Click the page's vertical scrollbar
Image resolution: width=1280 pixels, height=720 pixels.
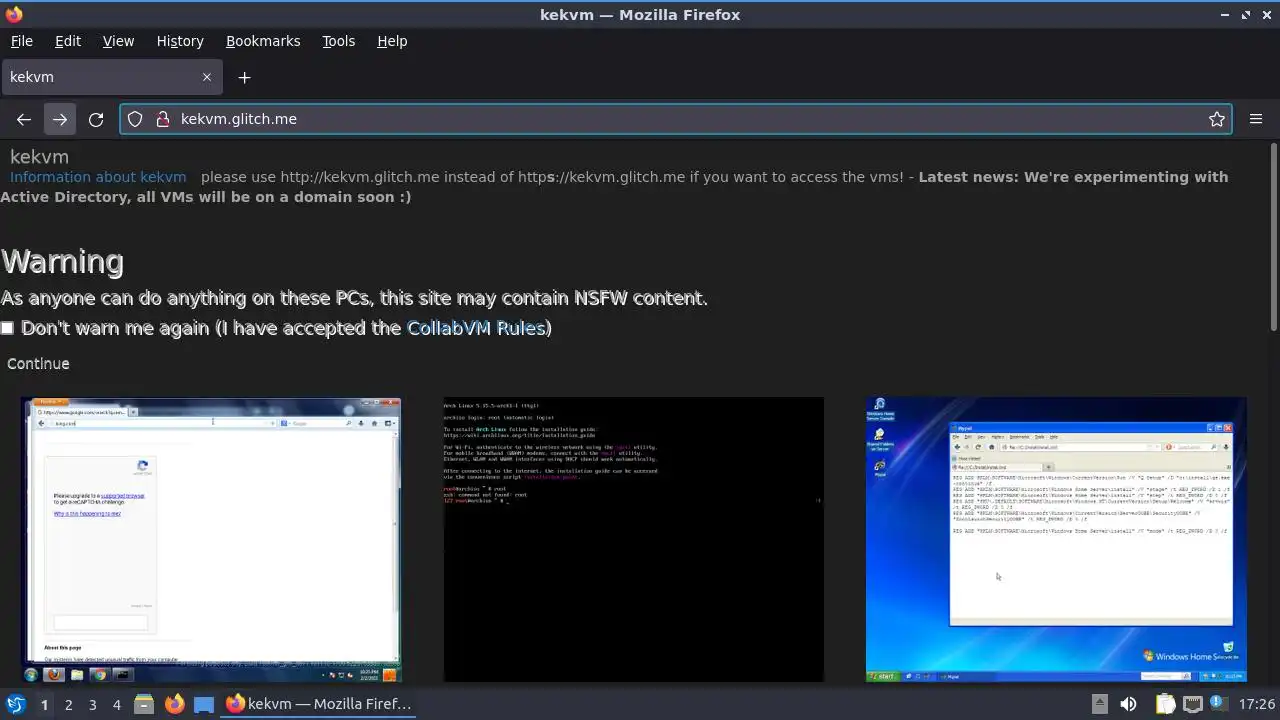coord(1273,237)
